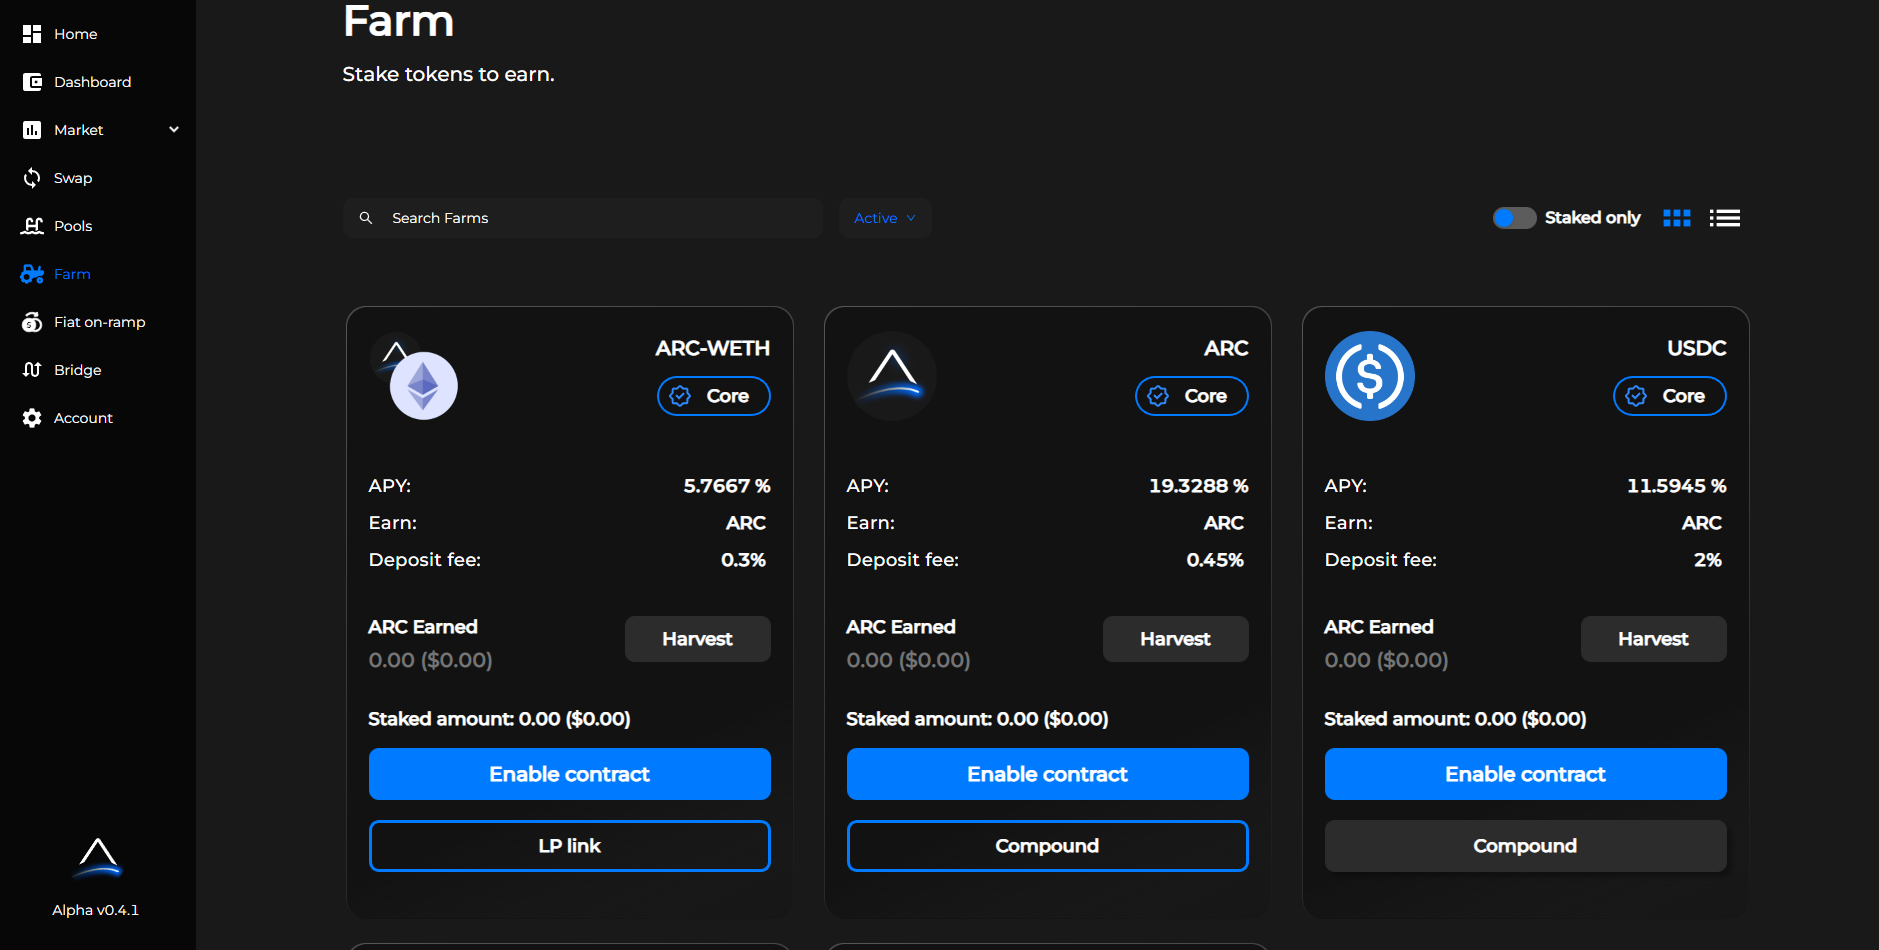Click the ARC logo above Alpha version
This screenshot has height=950, width=1879.
(x=97, y=858)
